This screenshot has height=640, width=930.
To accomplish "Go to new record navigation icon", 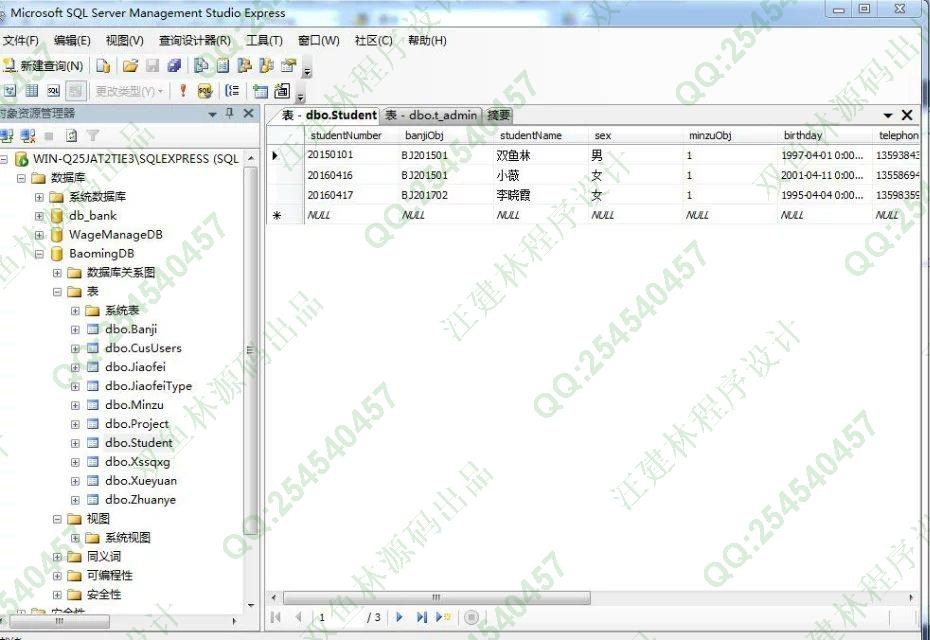I will click(x=443, y=617).
